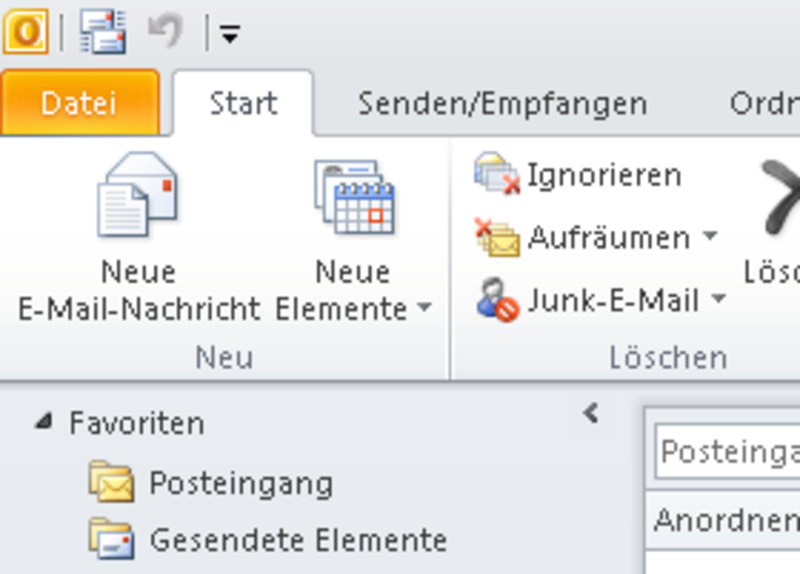This screenshot has width=800, height=574.
Task: Open the Neue Elemente dropdown arrow
Action: tap(424, 307)
